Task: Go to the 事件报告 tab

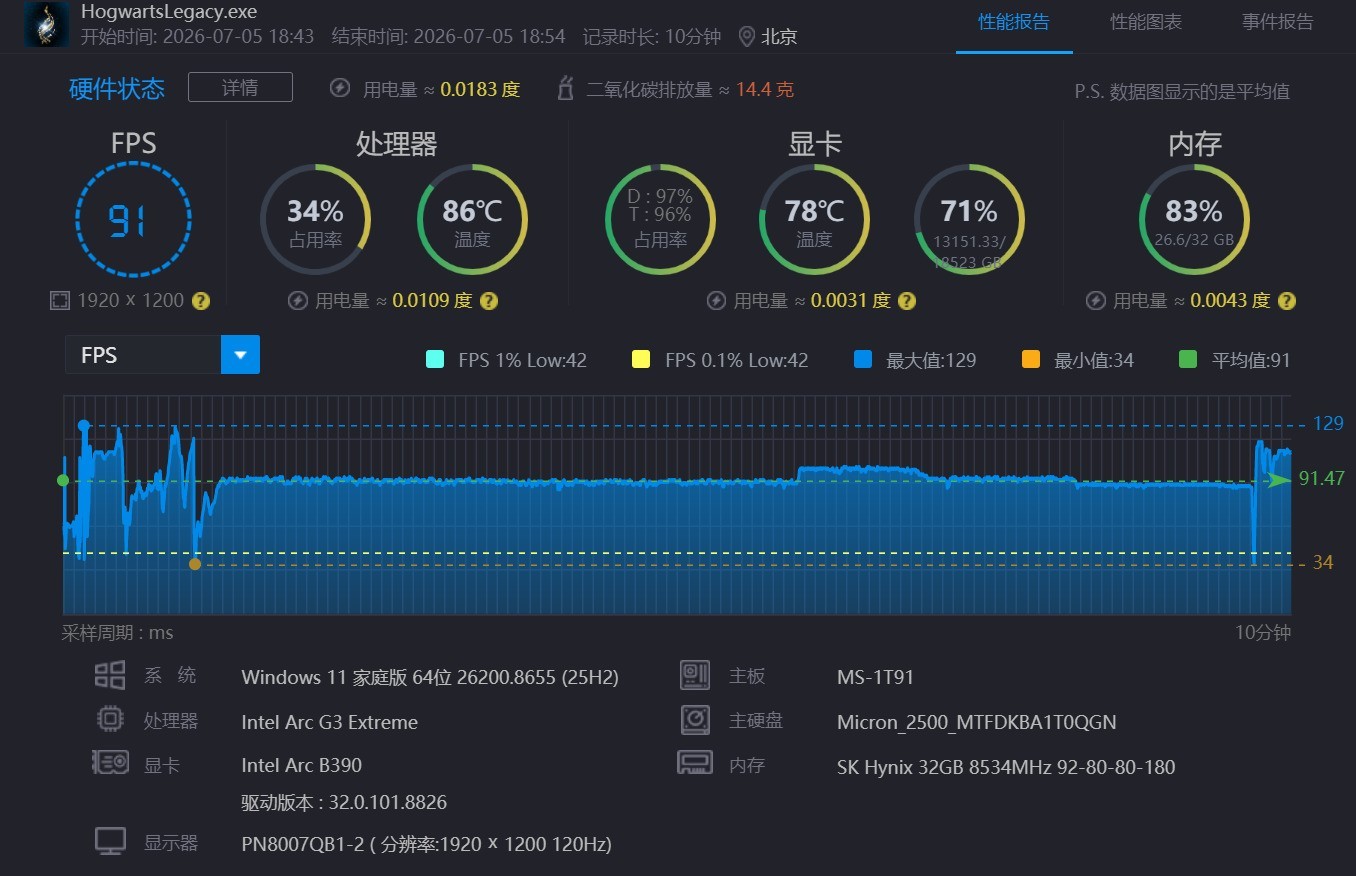Action: [x=1278, y=22]
